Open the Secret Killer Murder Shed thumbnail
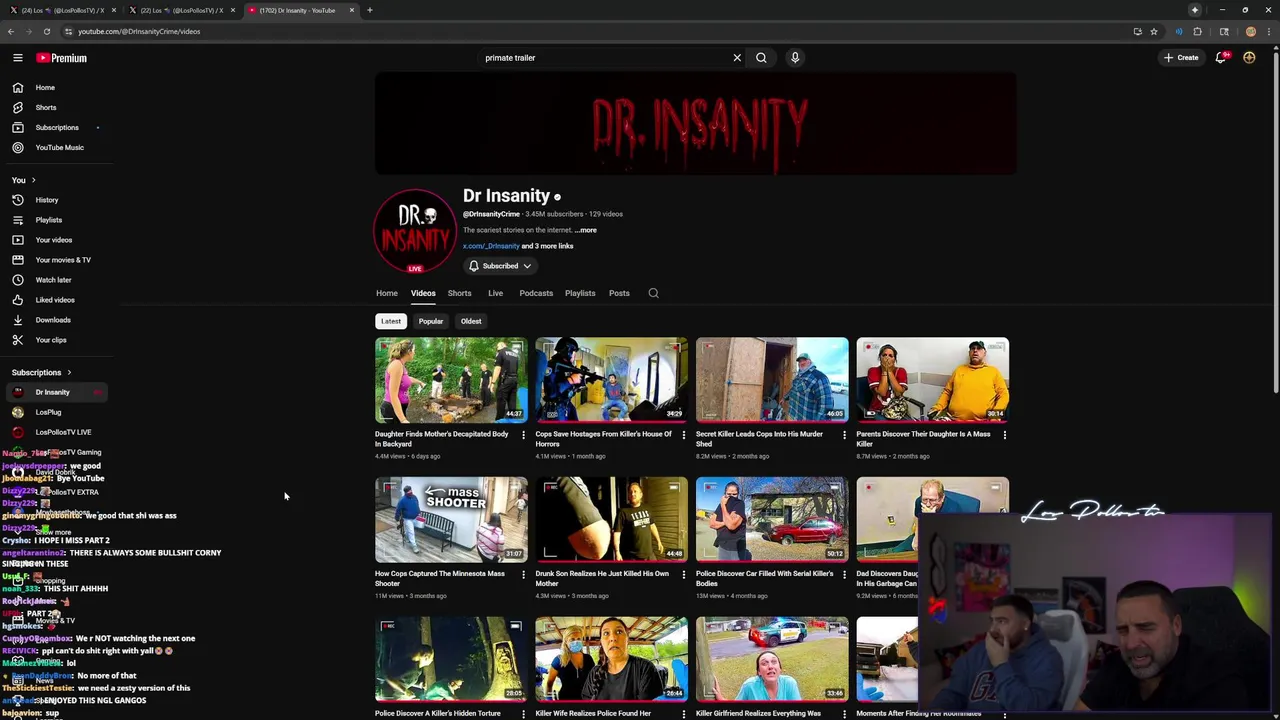The width and height of the screenshot is (1280, 720). point(772,380)
